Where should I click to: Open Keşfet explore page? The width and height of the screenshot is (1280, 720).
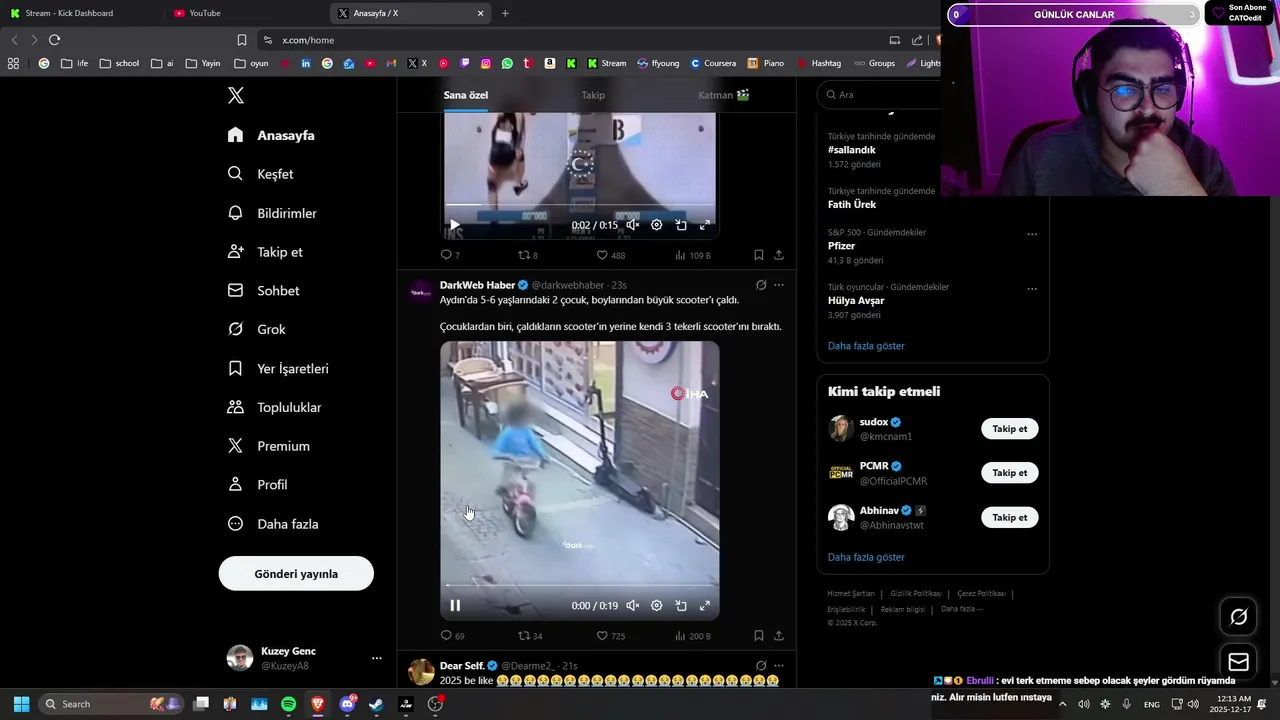point(260,174)
